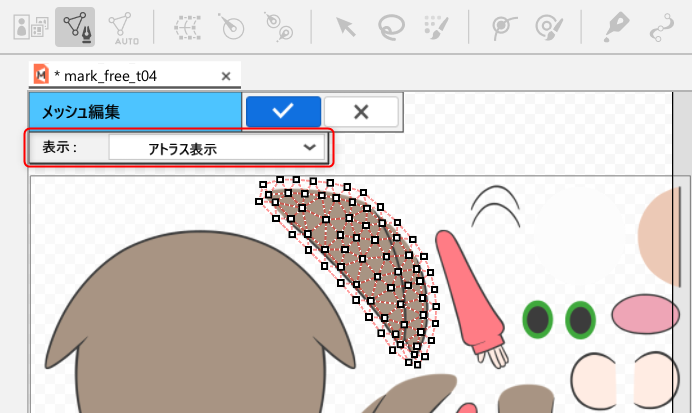The image size is (692, 413).
Task: Close the mark_free_t04 tab
Action: pos(226,75)
